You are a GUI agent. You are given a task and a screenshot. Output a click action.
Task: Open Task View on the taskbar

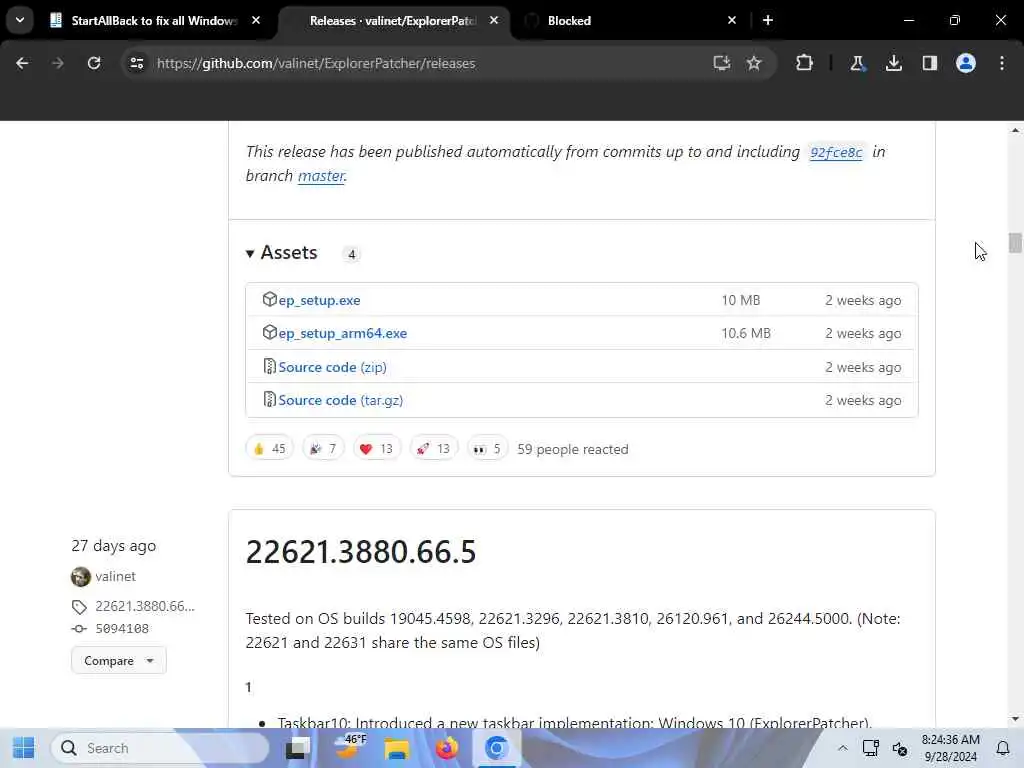click(298, 748)
